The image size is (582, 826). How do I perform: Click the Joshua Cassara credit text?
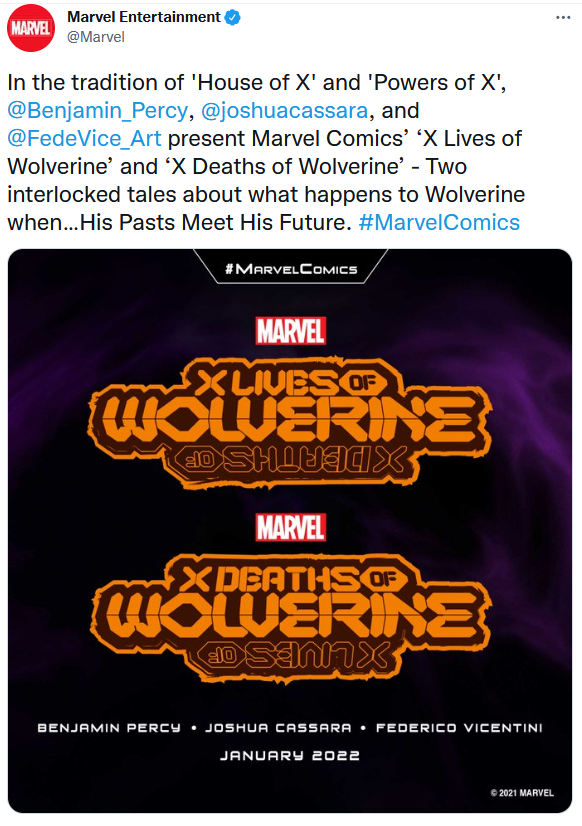click(278, 728)
